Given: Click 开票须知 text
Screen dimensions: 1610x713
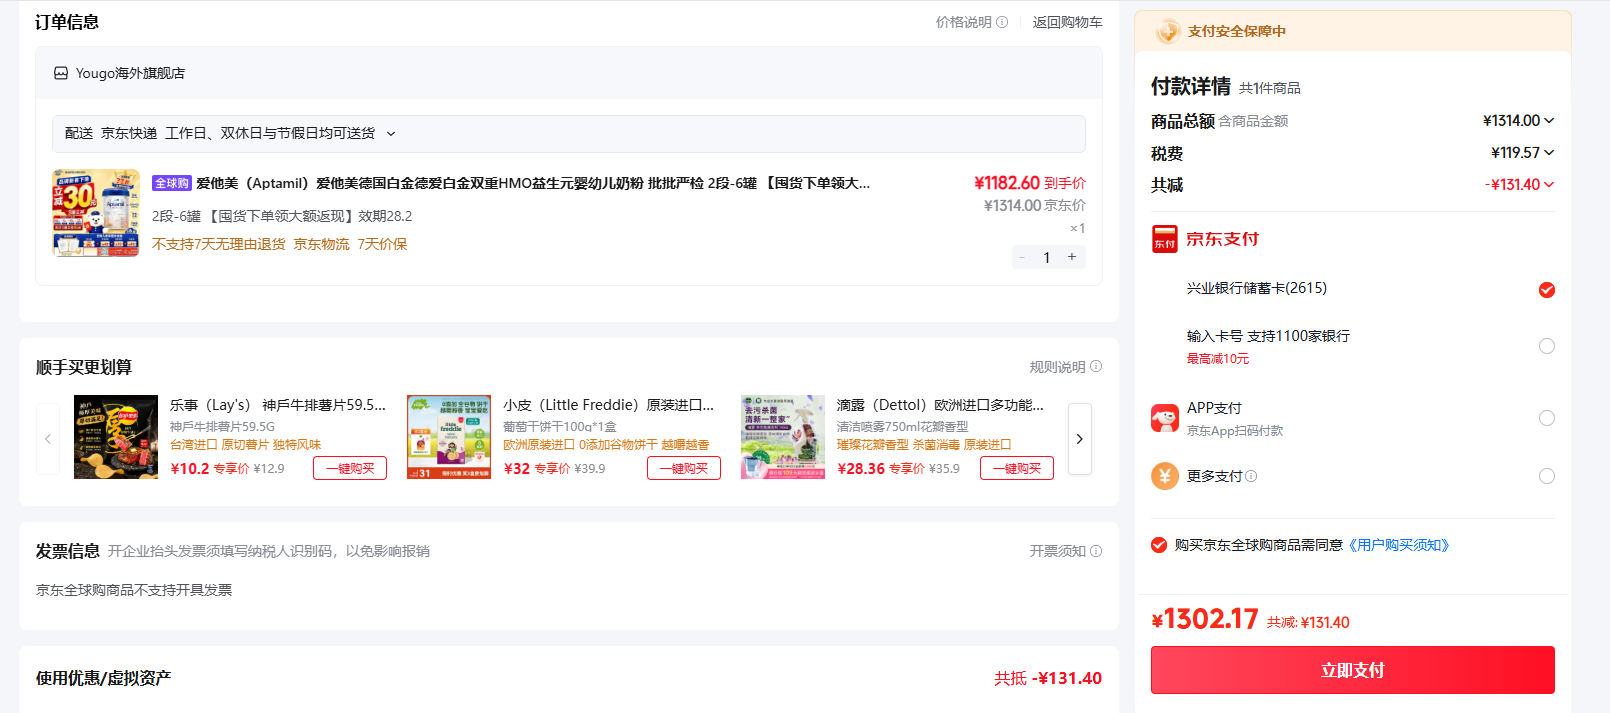Looking at the screenshot, I should pos(1057,551).
